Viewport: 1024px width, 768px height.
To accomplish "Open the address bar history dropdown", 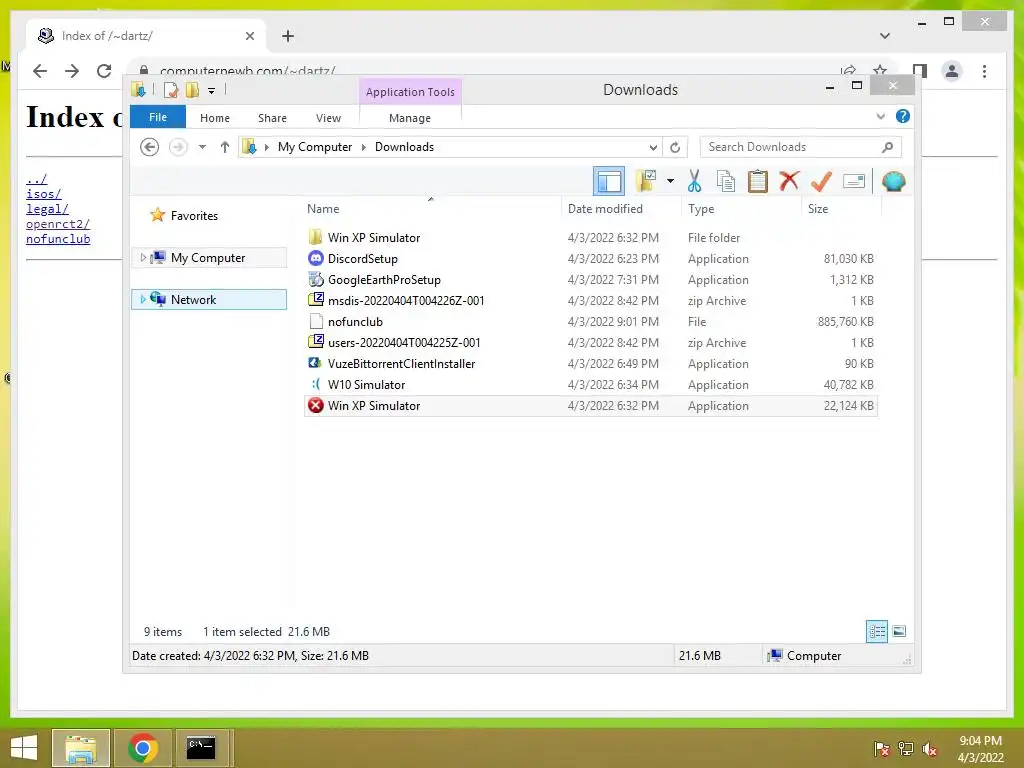I will [652, 147].
